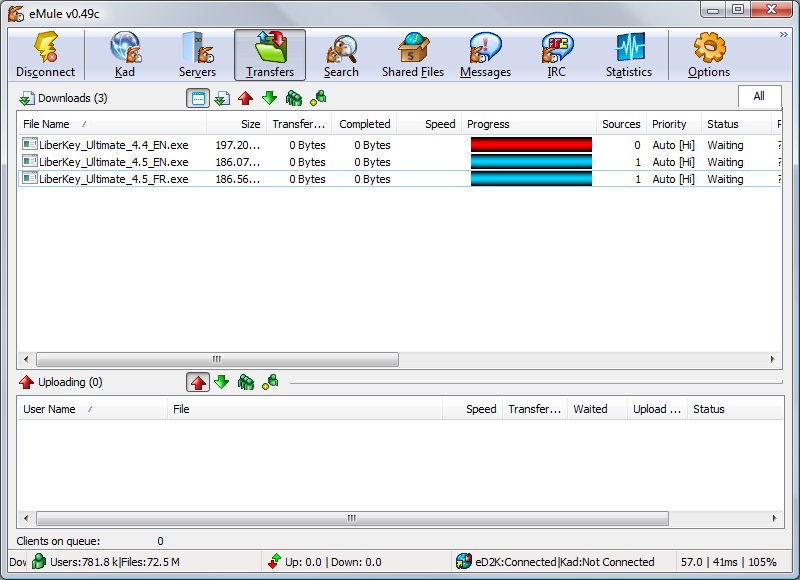Expand toolbar overflow chevron
The image size is (800, 580).
[x=784, y=34]
